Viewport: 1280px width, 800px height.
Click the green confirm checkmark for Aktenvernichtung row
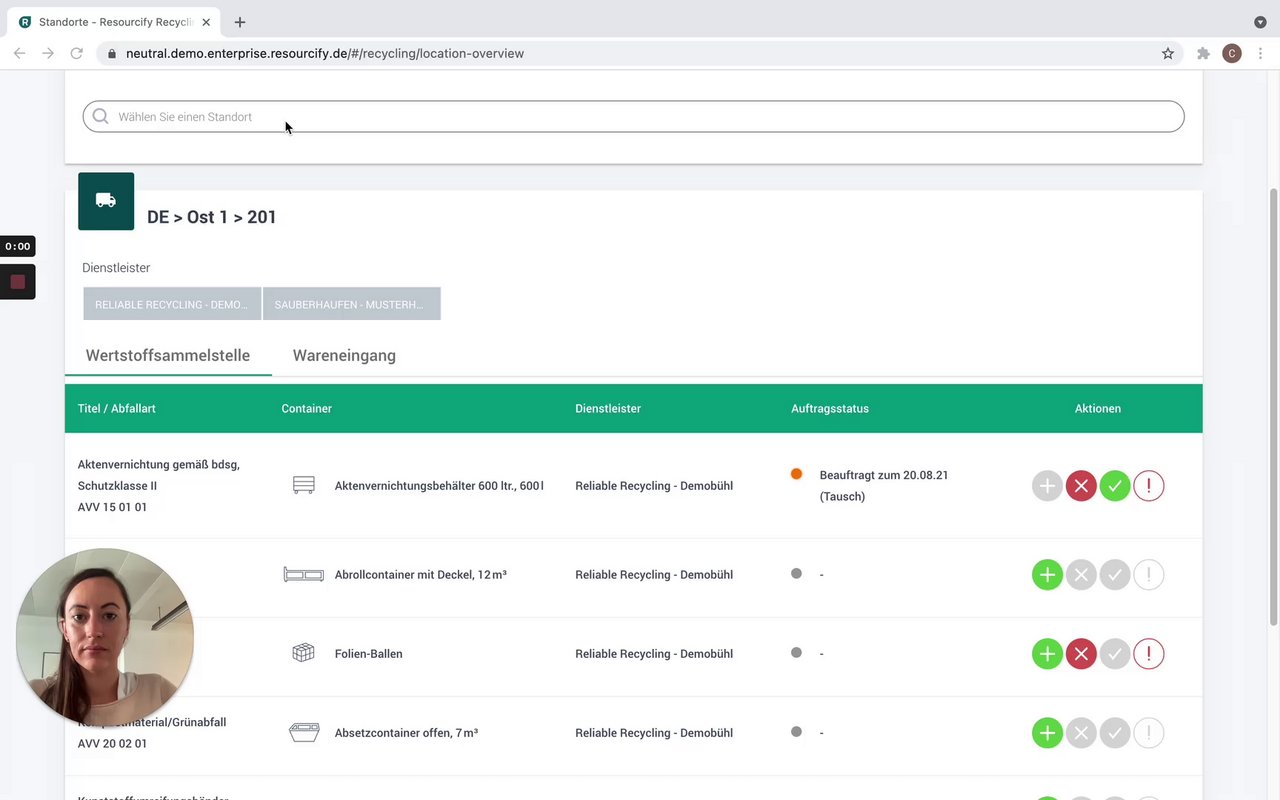coord(1115,486)
